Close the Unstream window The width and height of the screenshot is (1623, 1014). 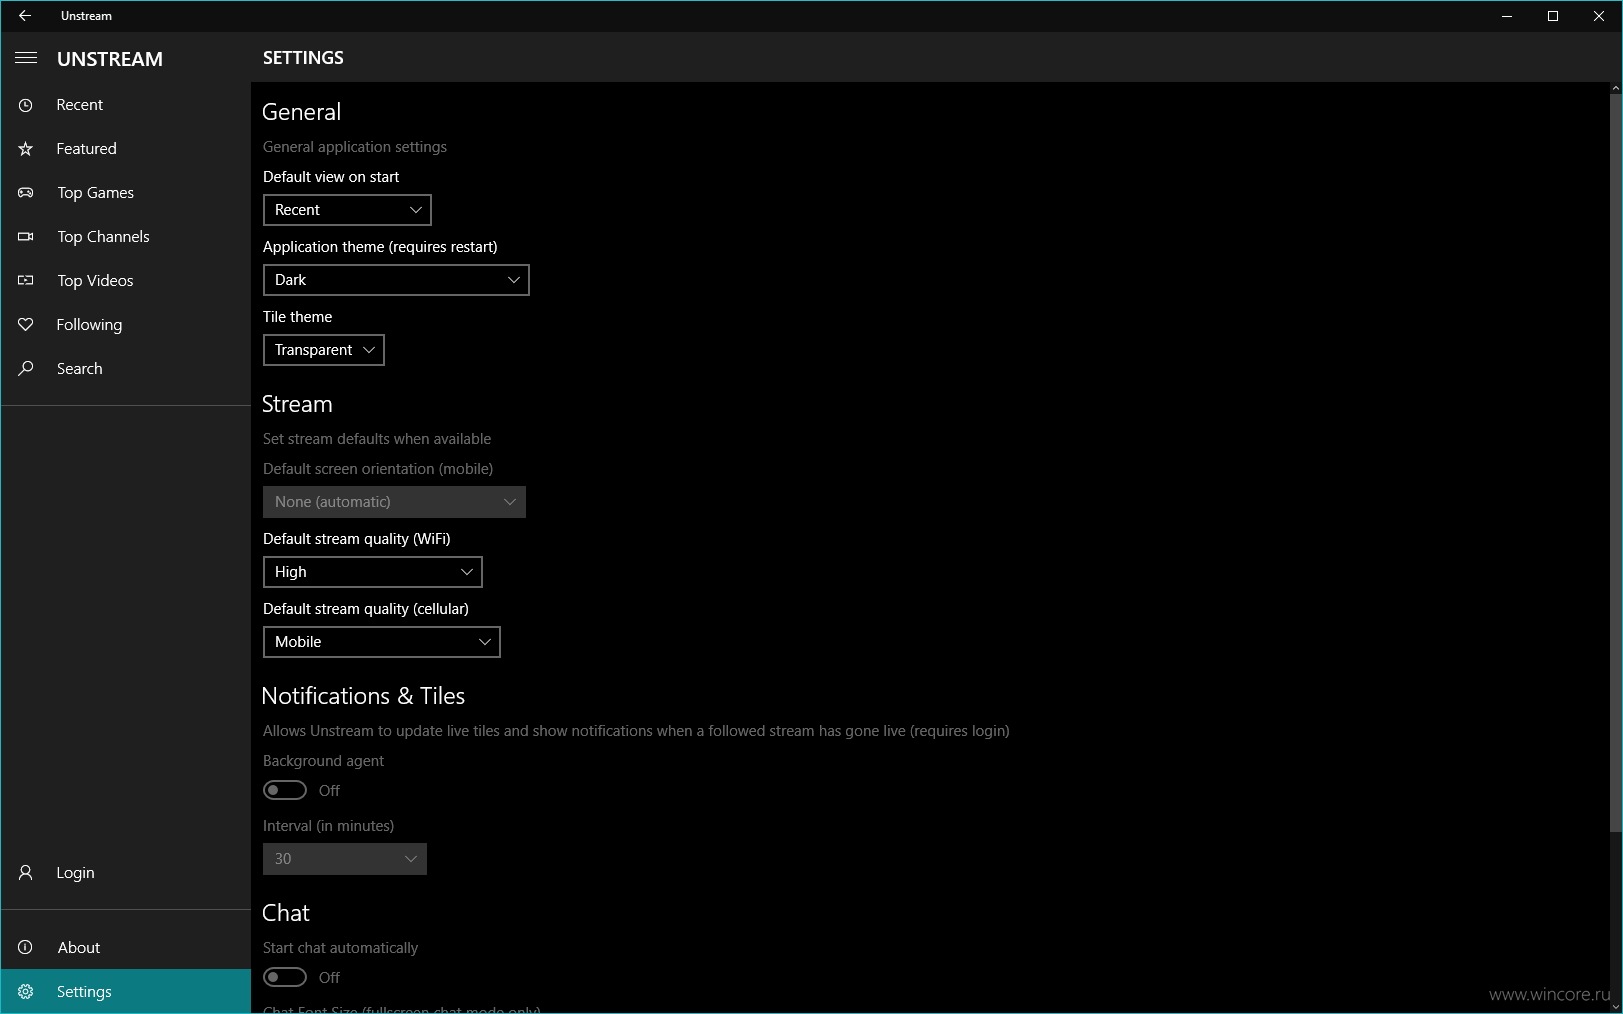pyautogui.click(x=1599, y=16)
